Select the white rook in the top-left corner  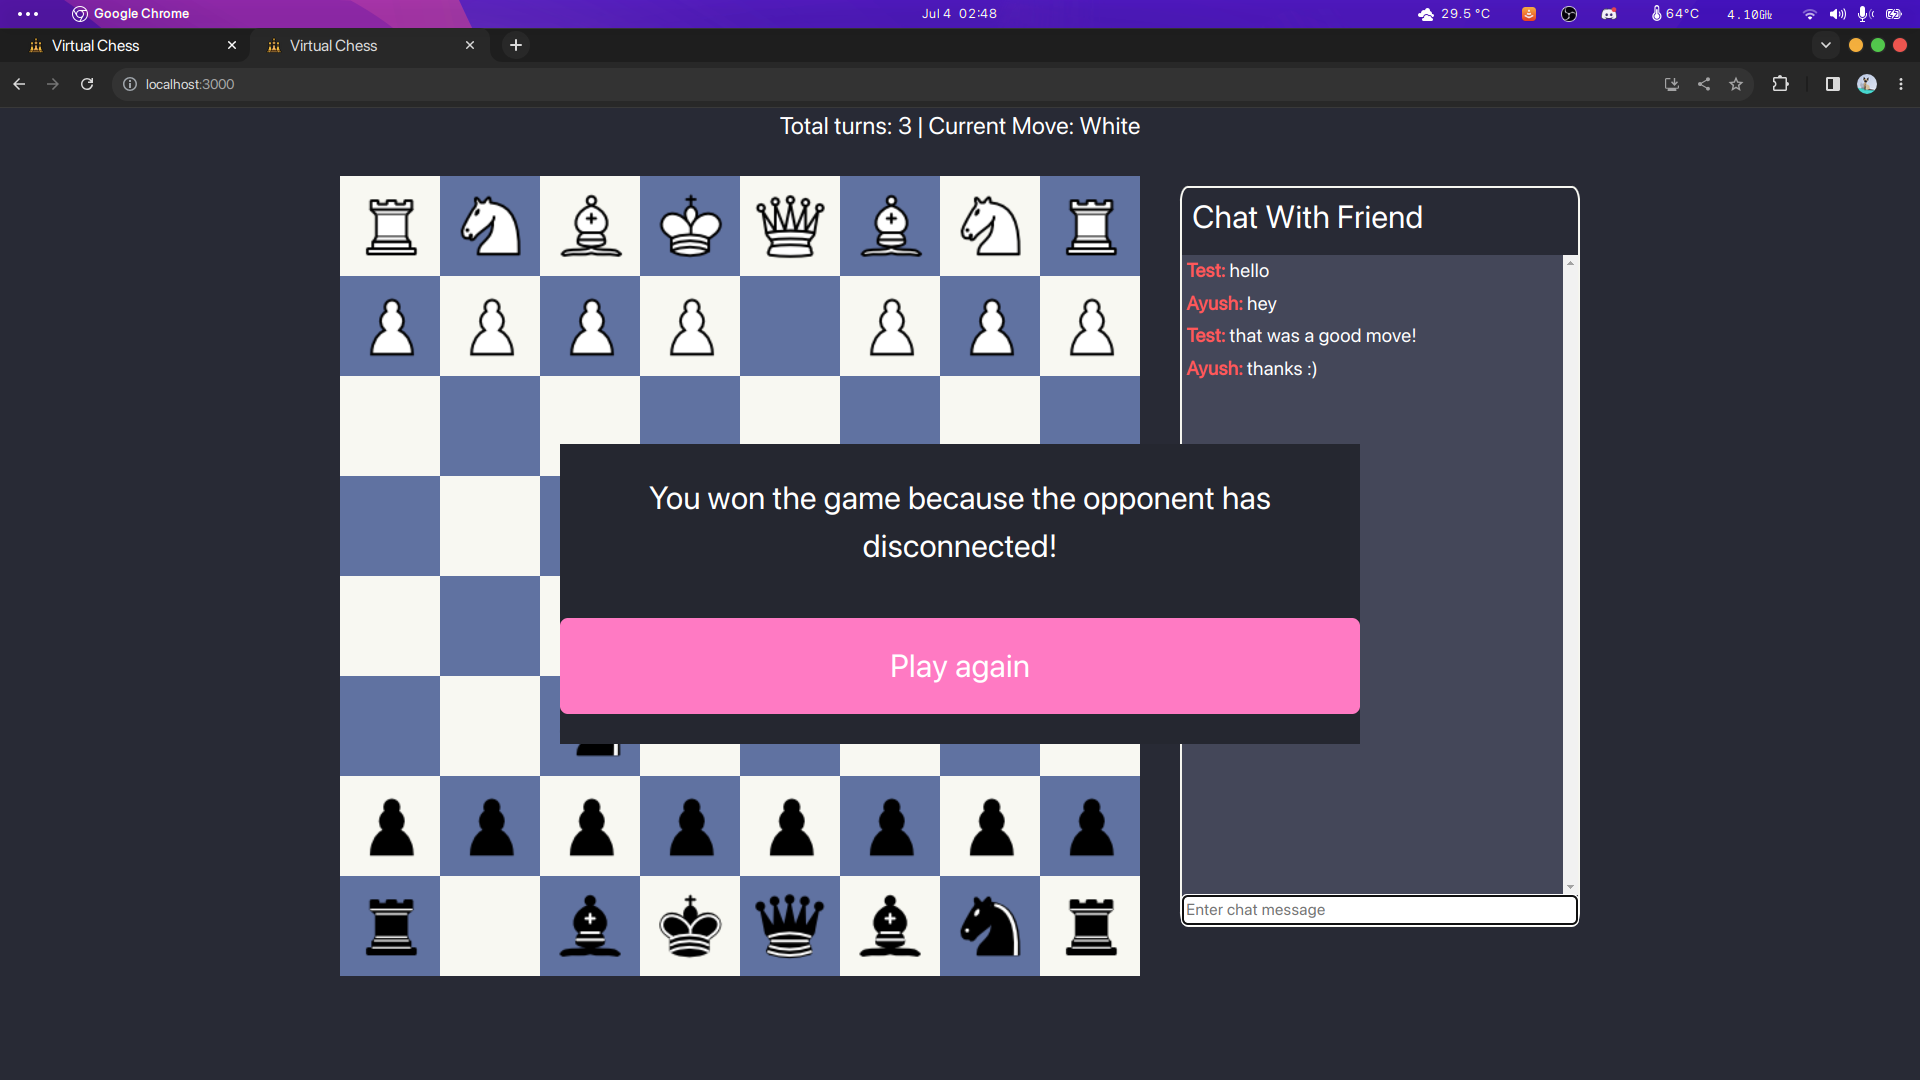coord(390,225)
